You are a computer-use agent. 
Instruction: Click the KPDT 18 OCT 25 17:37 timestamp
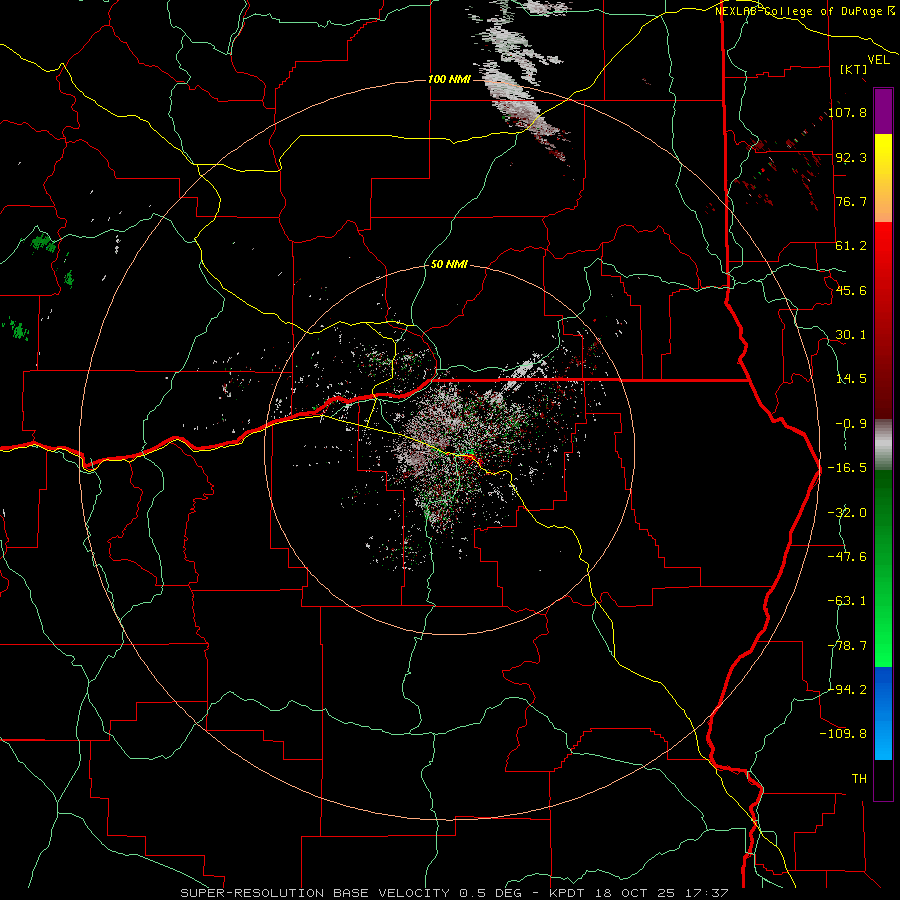(639, 893)
